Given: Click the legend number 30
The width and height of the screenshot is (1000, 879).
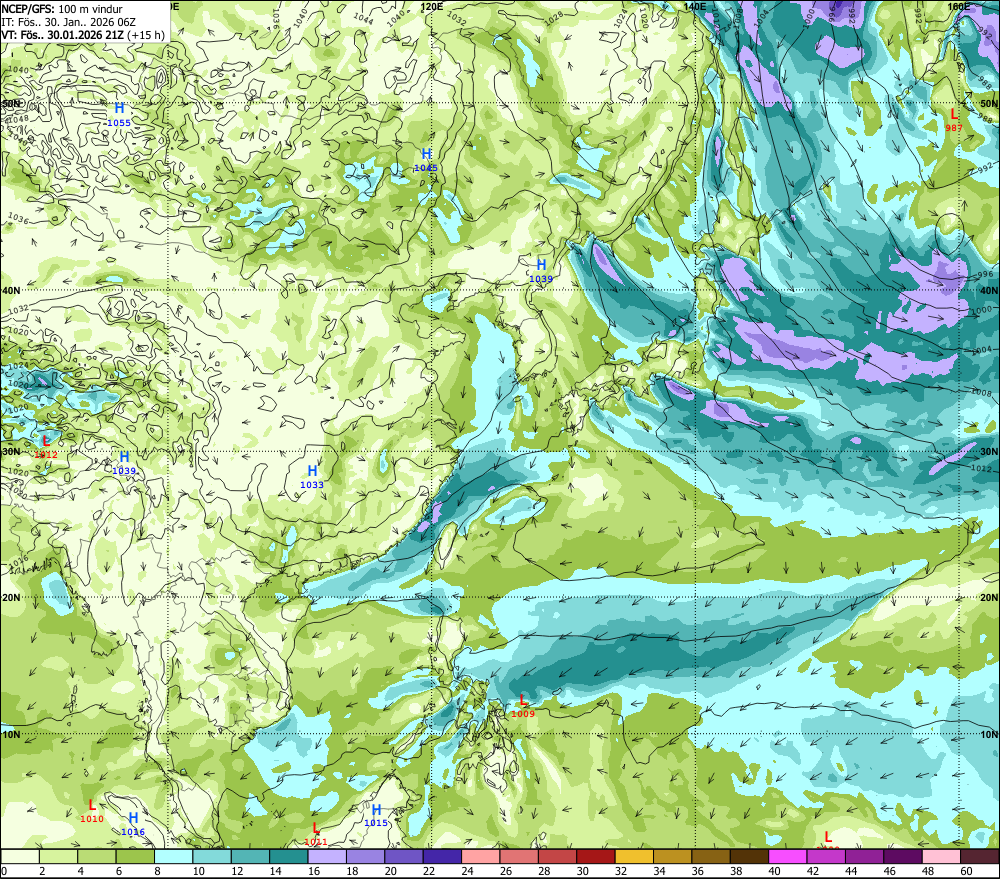Looking at the screenshot, I should 582,871.
